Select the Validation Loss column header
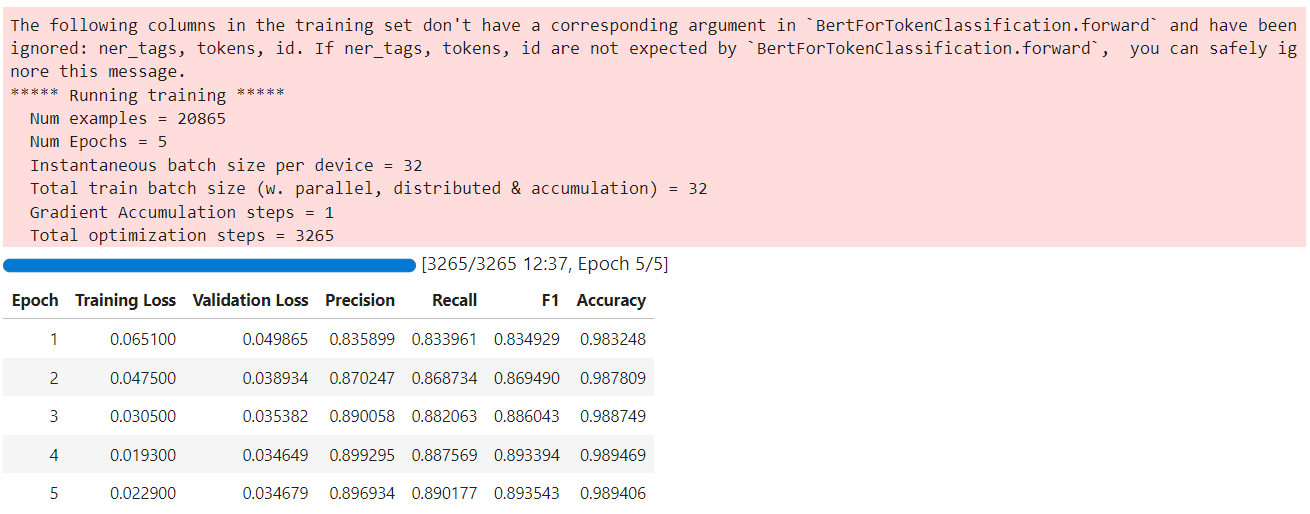 tap(250, 300)
